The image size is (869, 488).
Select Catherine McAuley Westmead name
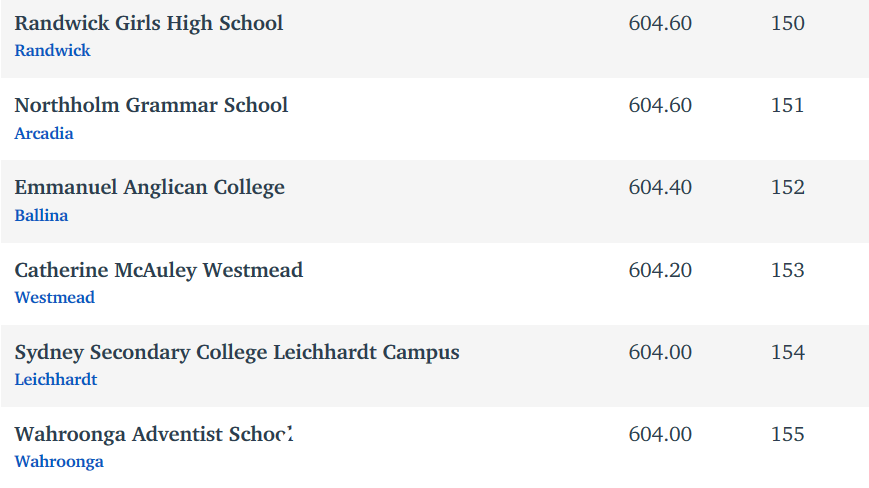pos(159,270)
